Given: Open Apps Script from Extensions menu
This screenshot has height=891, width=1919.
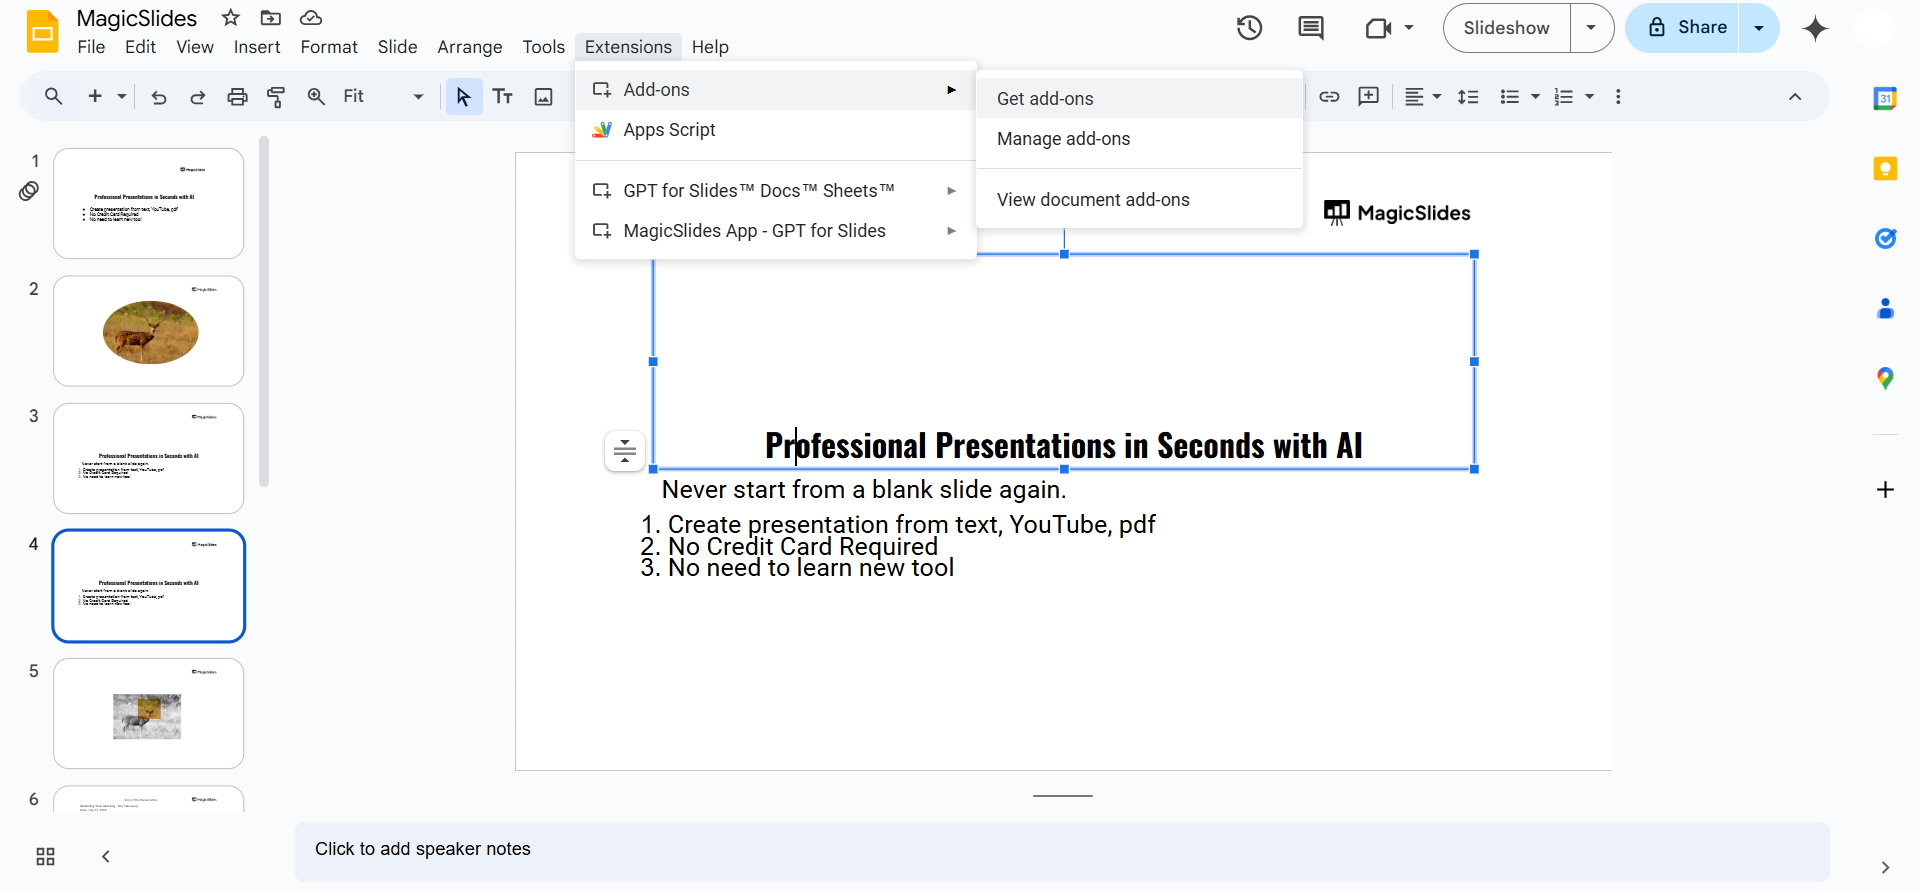Looking at the screenshot, I should pyautogui.click(x=776, y=129).
